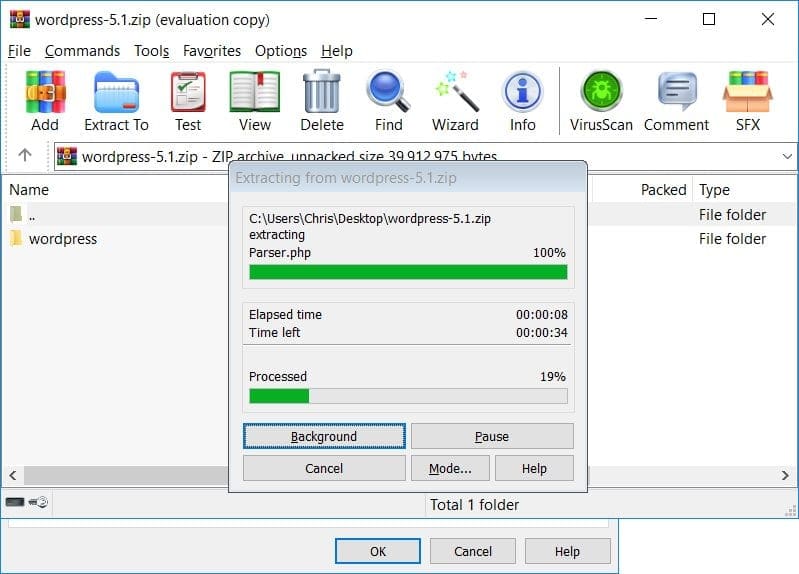
Task: Open the Info toolbar icon
Action: (522, 92)
